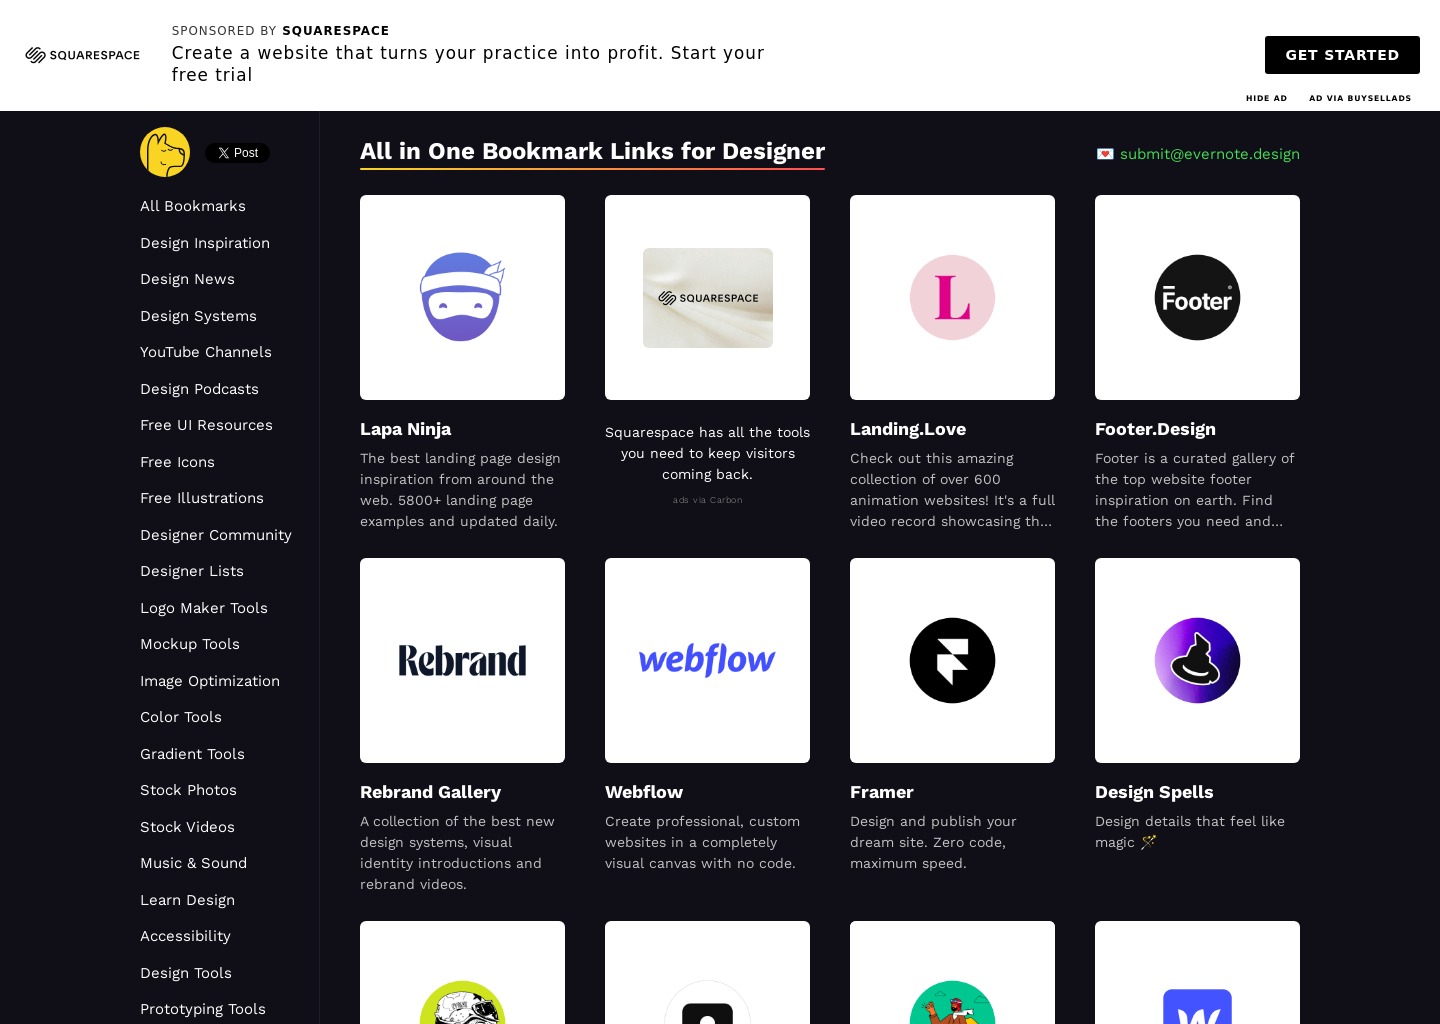Select YouTube Channels in sidebar
This screenshot has height=1024, width=1440.
(206, 352)
